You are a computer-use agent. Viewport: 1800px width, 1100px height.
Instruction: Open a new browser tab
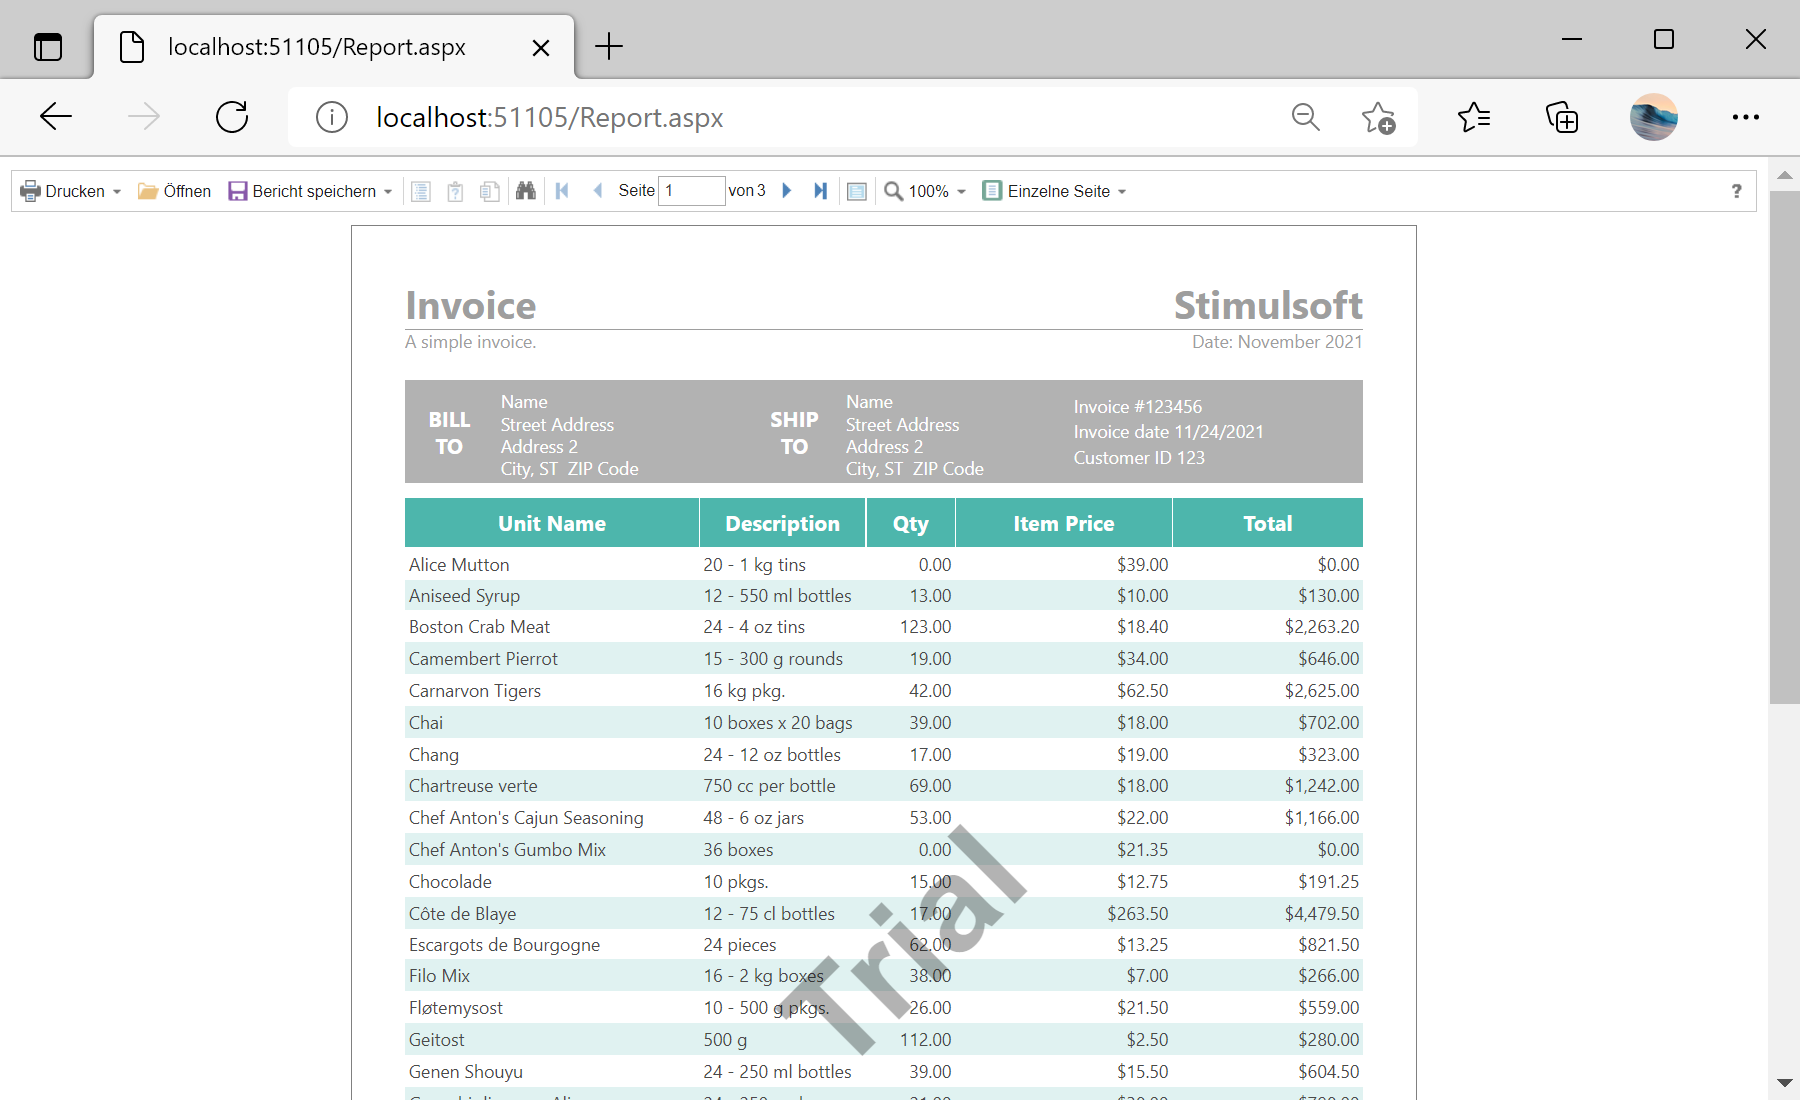click(x=609, y=46)
